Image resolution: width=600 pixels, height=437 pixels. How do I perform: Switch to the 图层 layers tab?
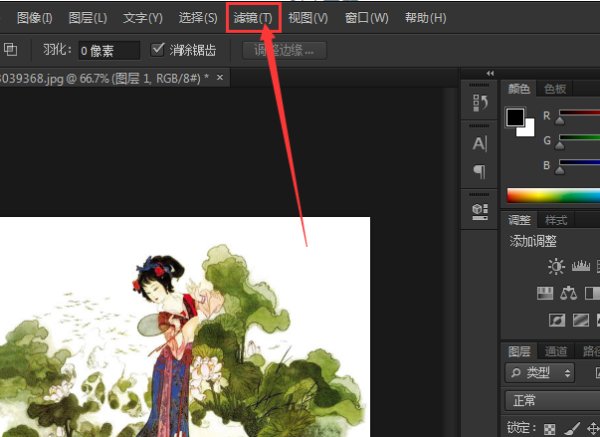click(x=519, y=351)
